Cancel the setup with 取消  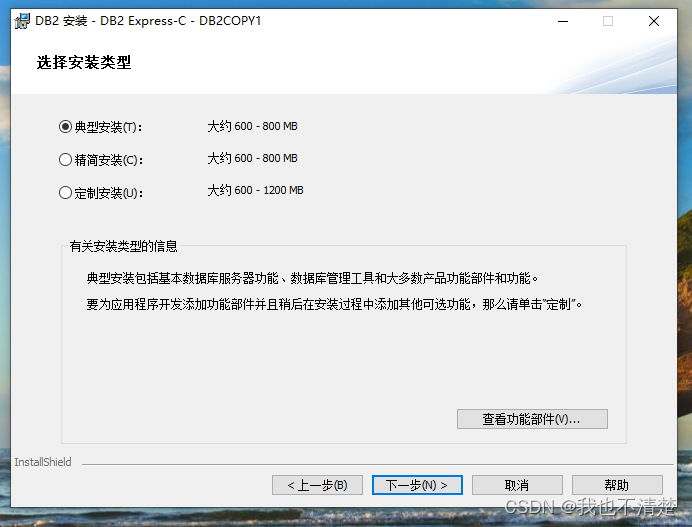[517, 485]
